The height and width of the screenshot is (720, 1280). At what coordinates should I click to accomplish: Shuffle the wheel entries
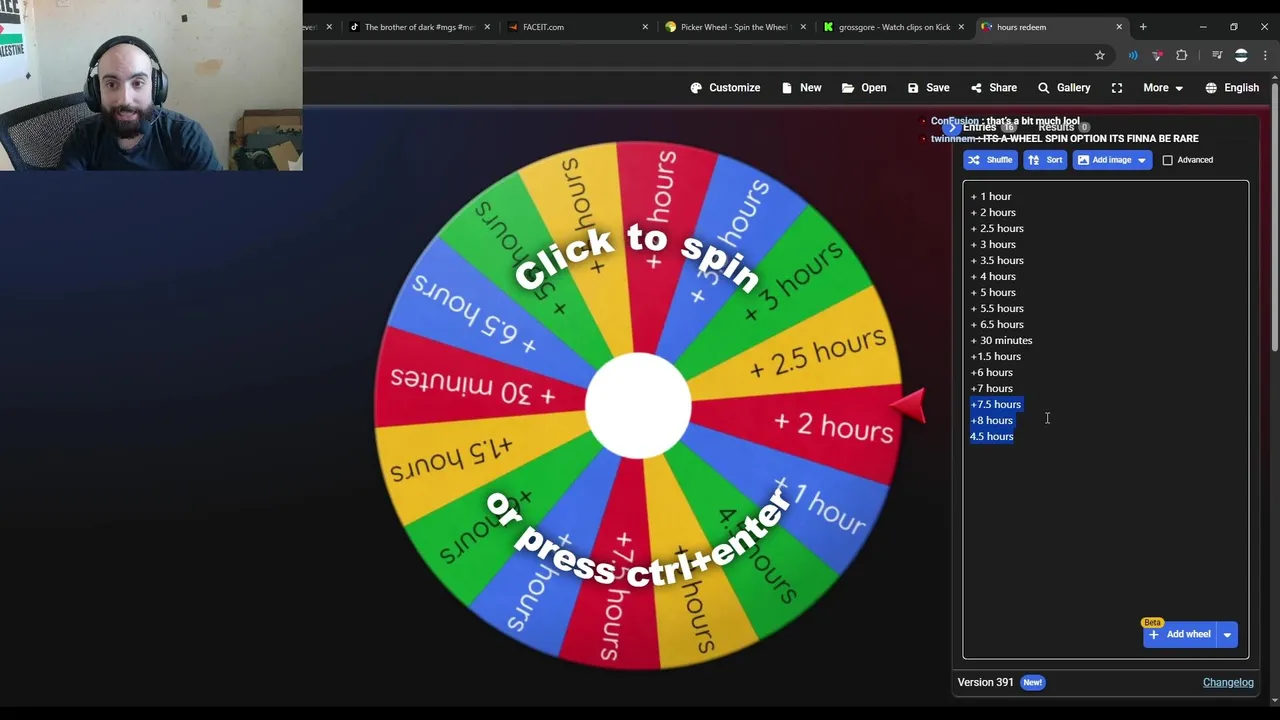coord(990,160)
